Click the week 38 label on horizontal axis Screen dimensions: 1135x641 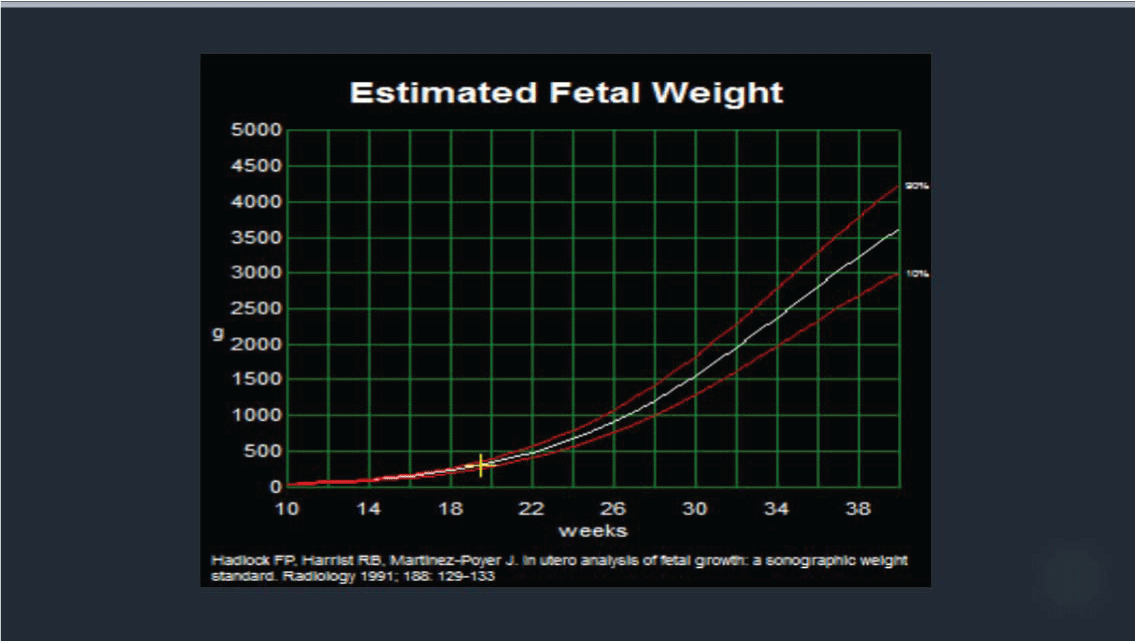[x=857, y=509]
